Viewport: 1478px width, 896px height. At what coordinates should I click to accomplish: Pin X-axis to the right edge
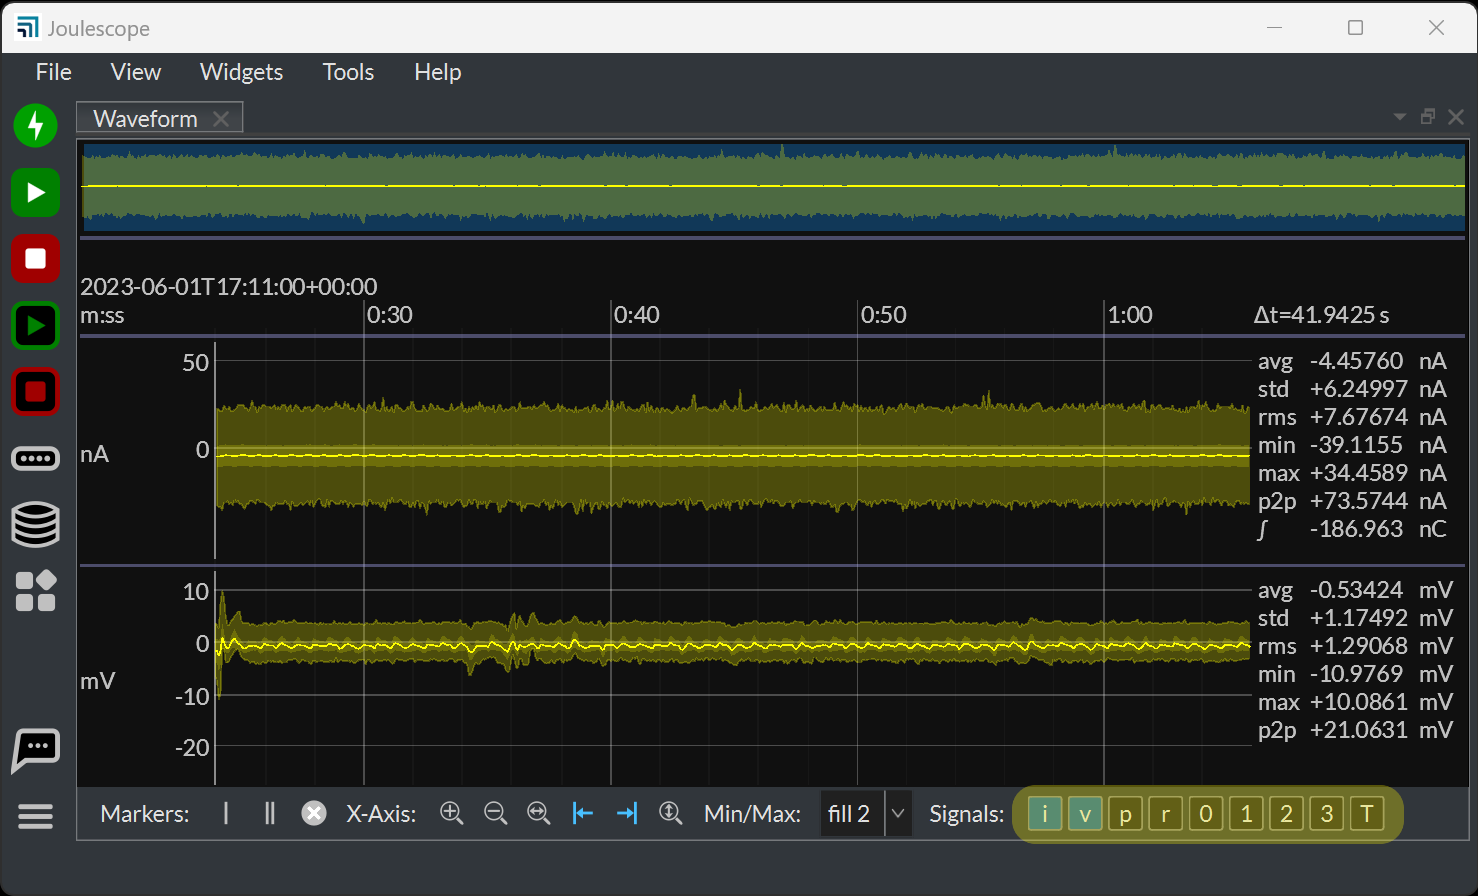click(627, 814)
